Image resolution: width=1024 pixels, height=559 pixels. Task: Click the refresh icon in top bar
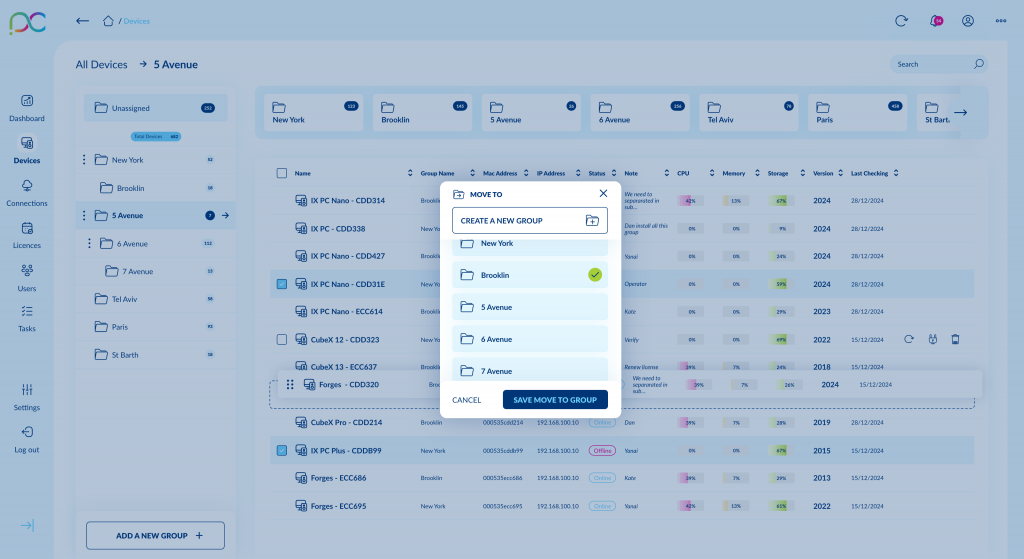point(901,21)
